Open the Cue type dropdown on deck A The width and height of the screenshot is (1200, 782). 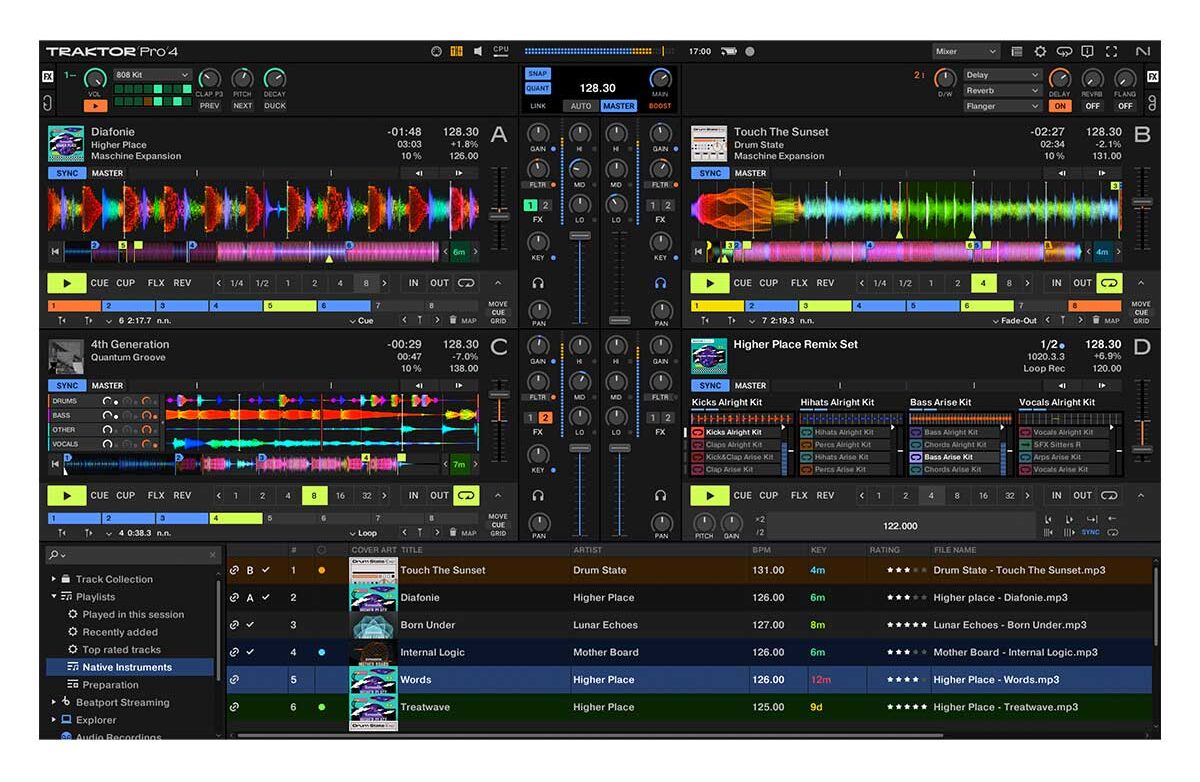362,321
